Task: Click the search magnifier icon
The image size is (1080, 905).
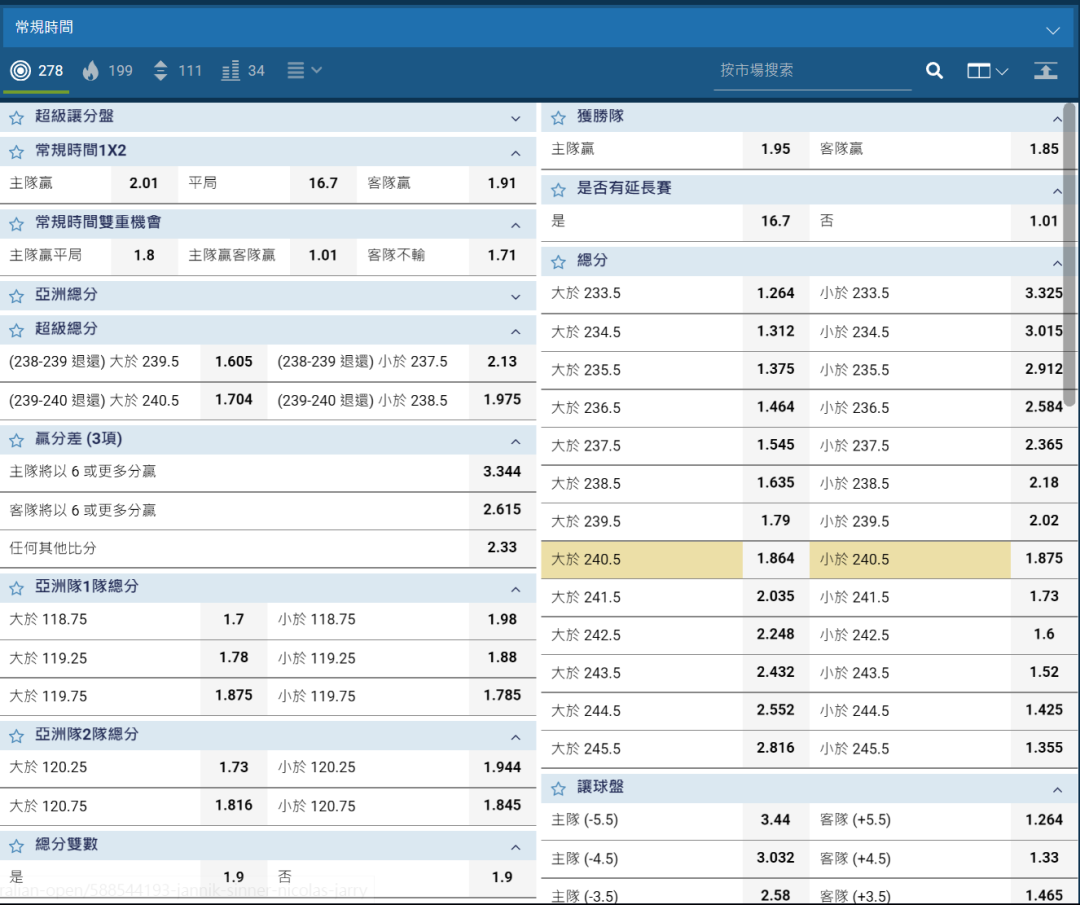Action: 934,71
